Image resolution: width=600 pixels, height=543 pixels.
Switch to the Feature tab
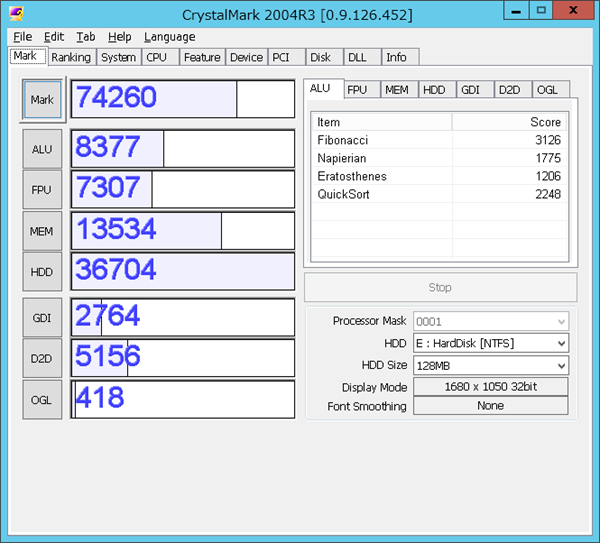pos(202,57)
